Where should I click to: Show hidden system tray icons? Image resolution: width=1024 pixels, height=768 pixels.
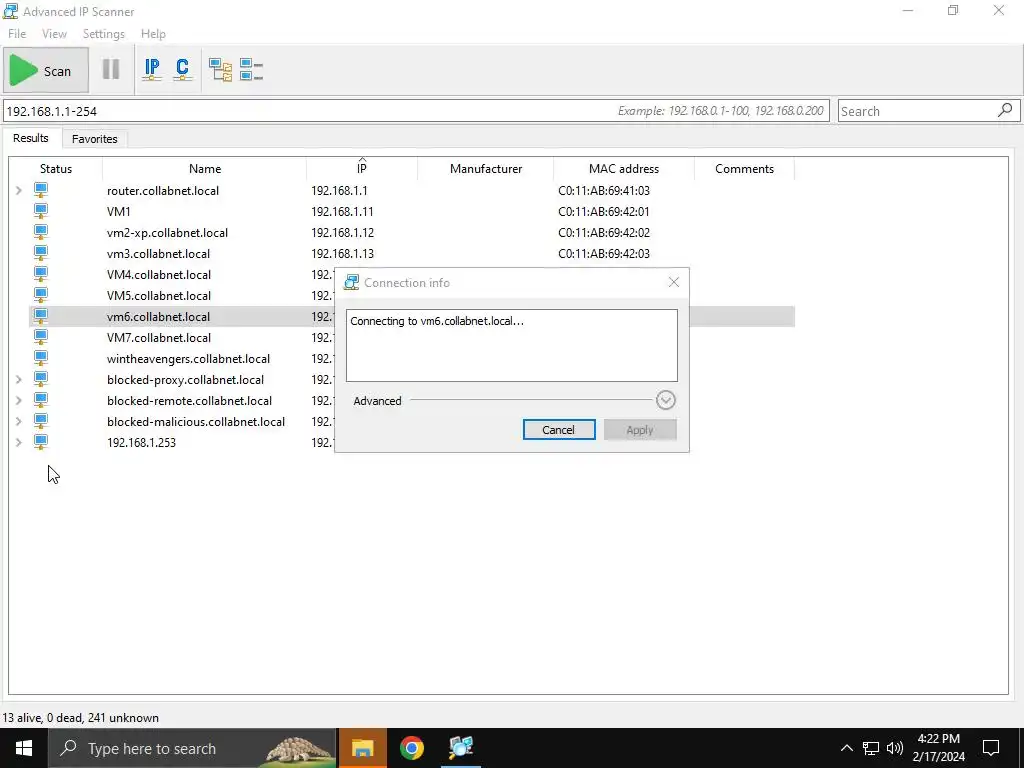pos(846,748)
